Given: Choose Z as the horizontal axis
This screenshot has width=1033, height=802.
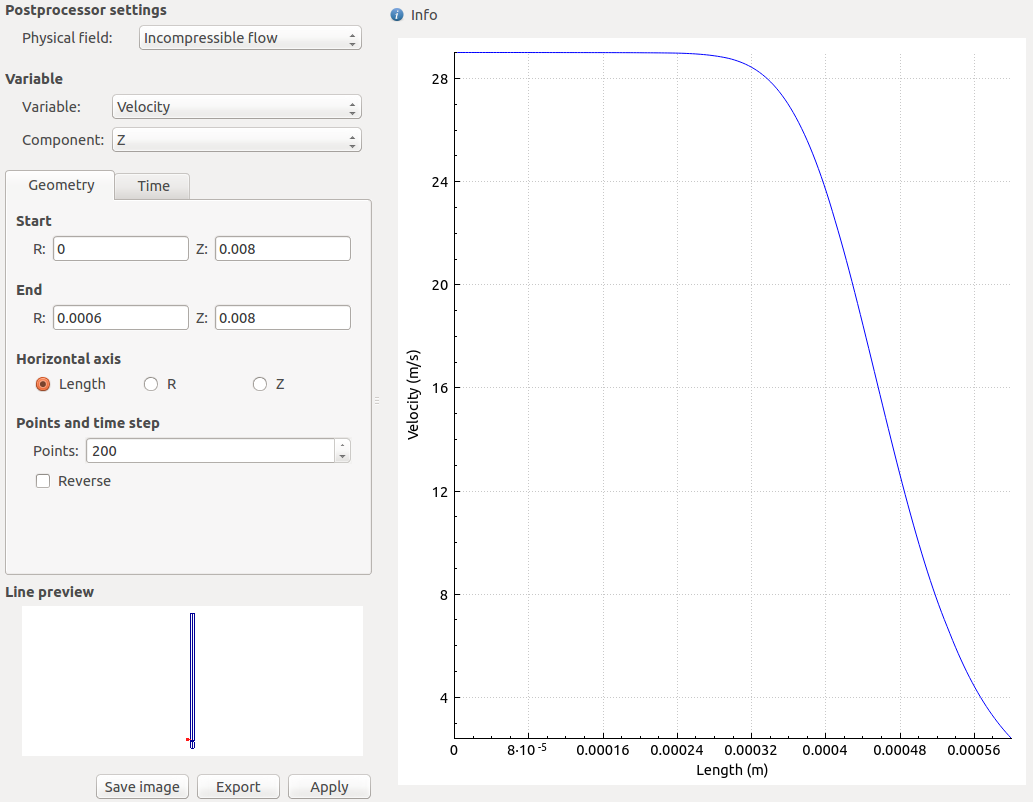Looking at the screenshot, I should [x=260, y=384].
